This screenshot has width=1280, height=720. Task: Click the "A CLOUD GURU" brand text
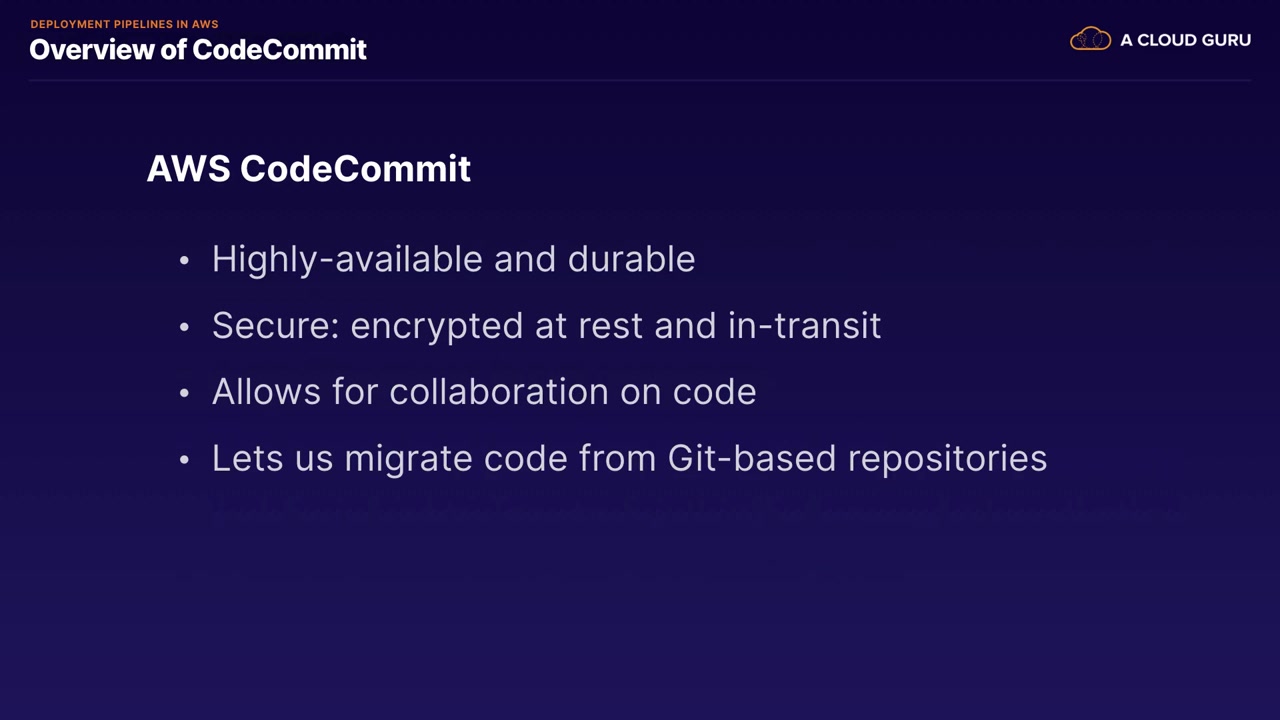1185,40
